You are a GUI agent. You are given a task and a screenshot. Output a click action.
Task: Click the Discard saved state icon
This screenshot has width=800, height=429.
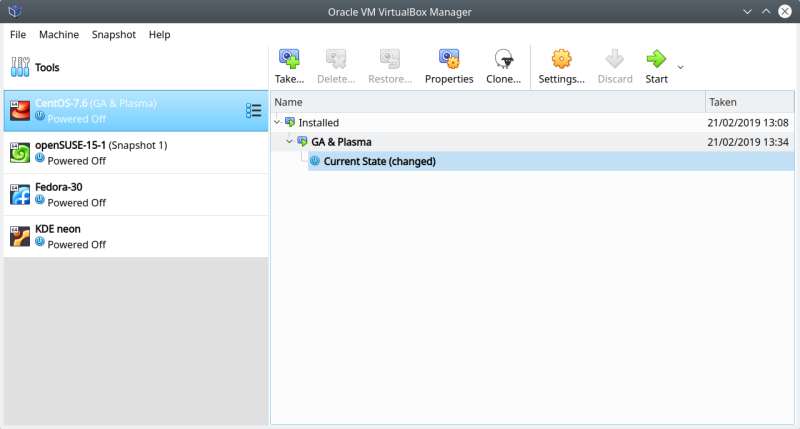(615, 59)
